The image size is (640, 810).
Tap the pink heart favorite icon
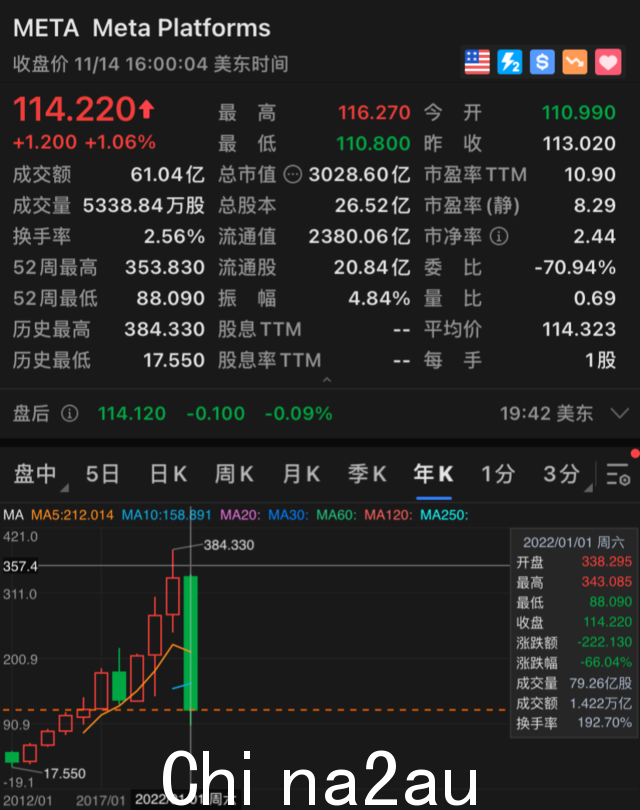pos(607,63)
